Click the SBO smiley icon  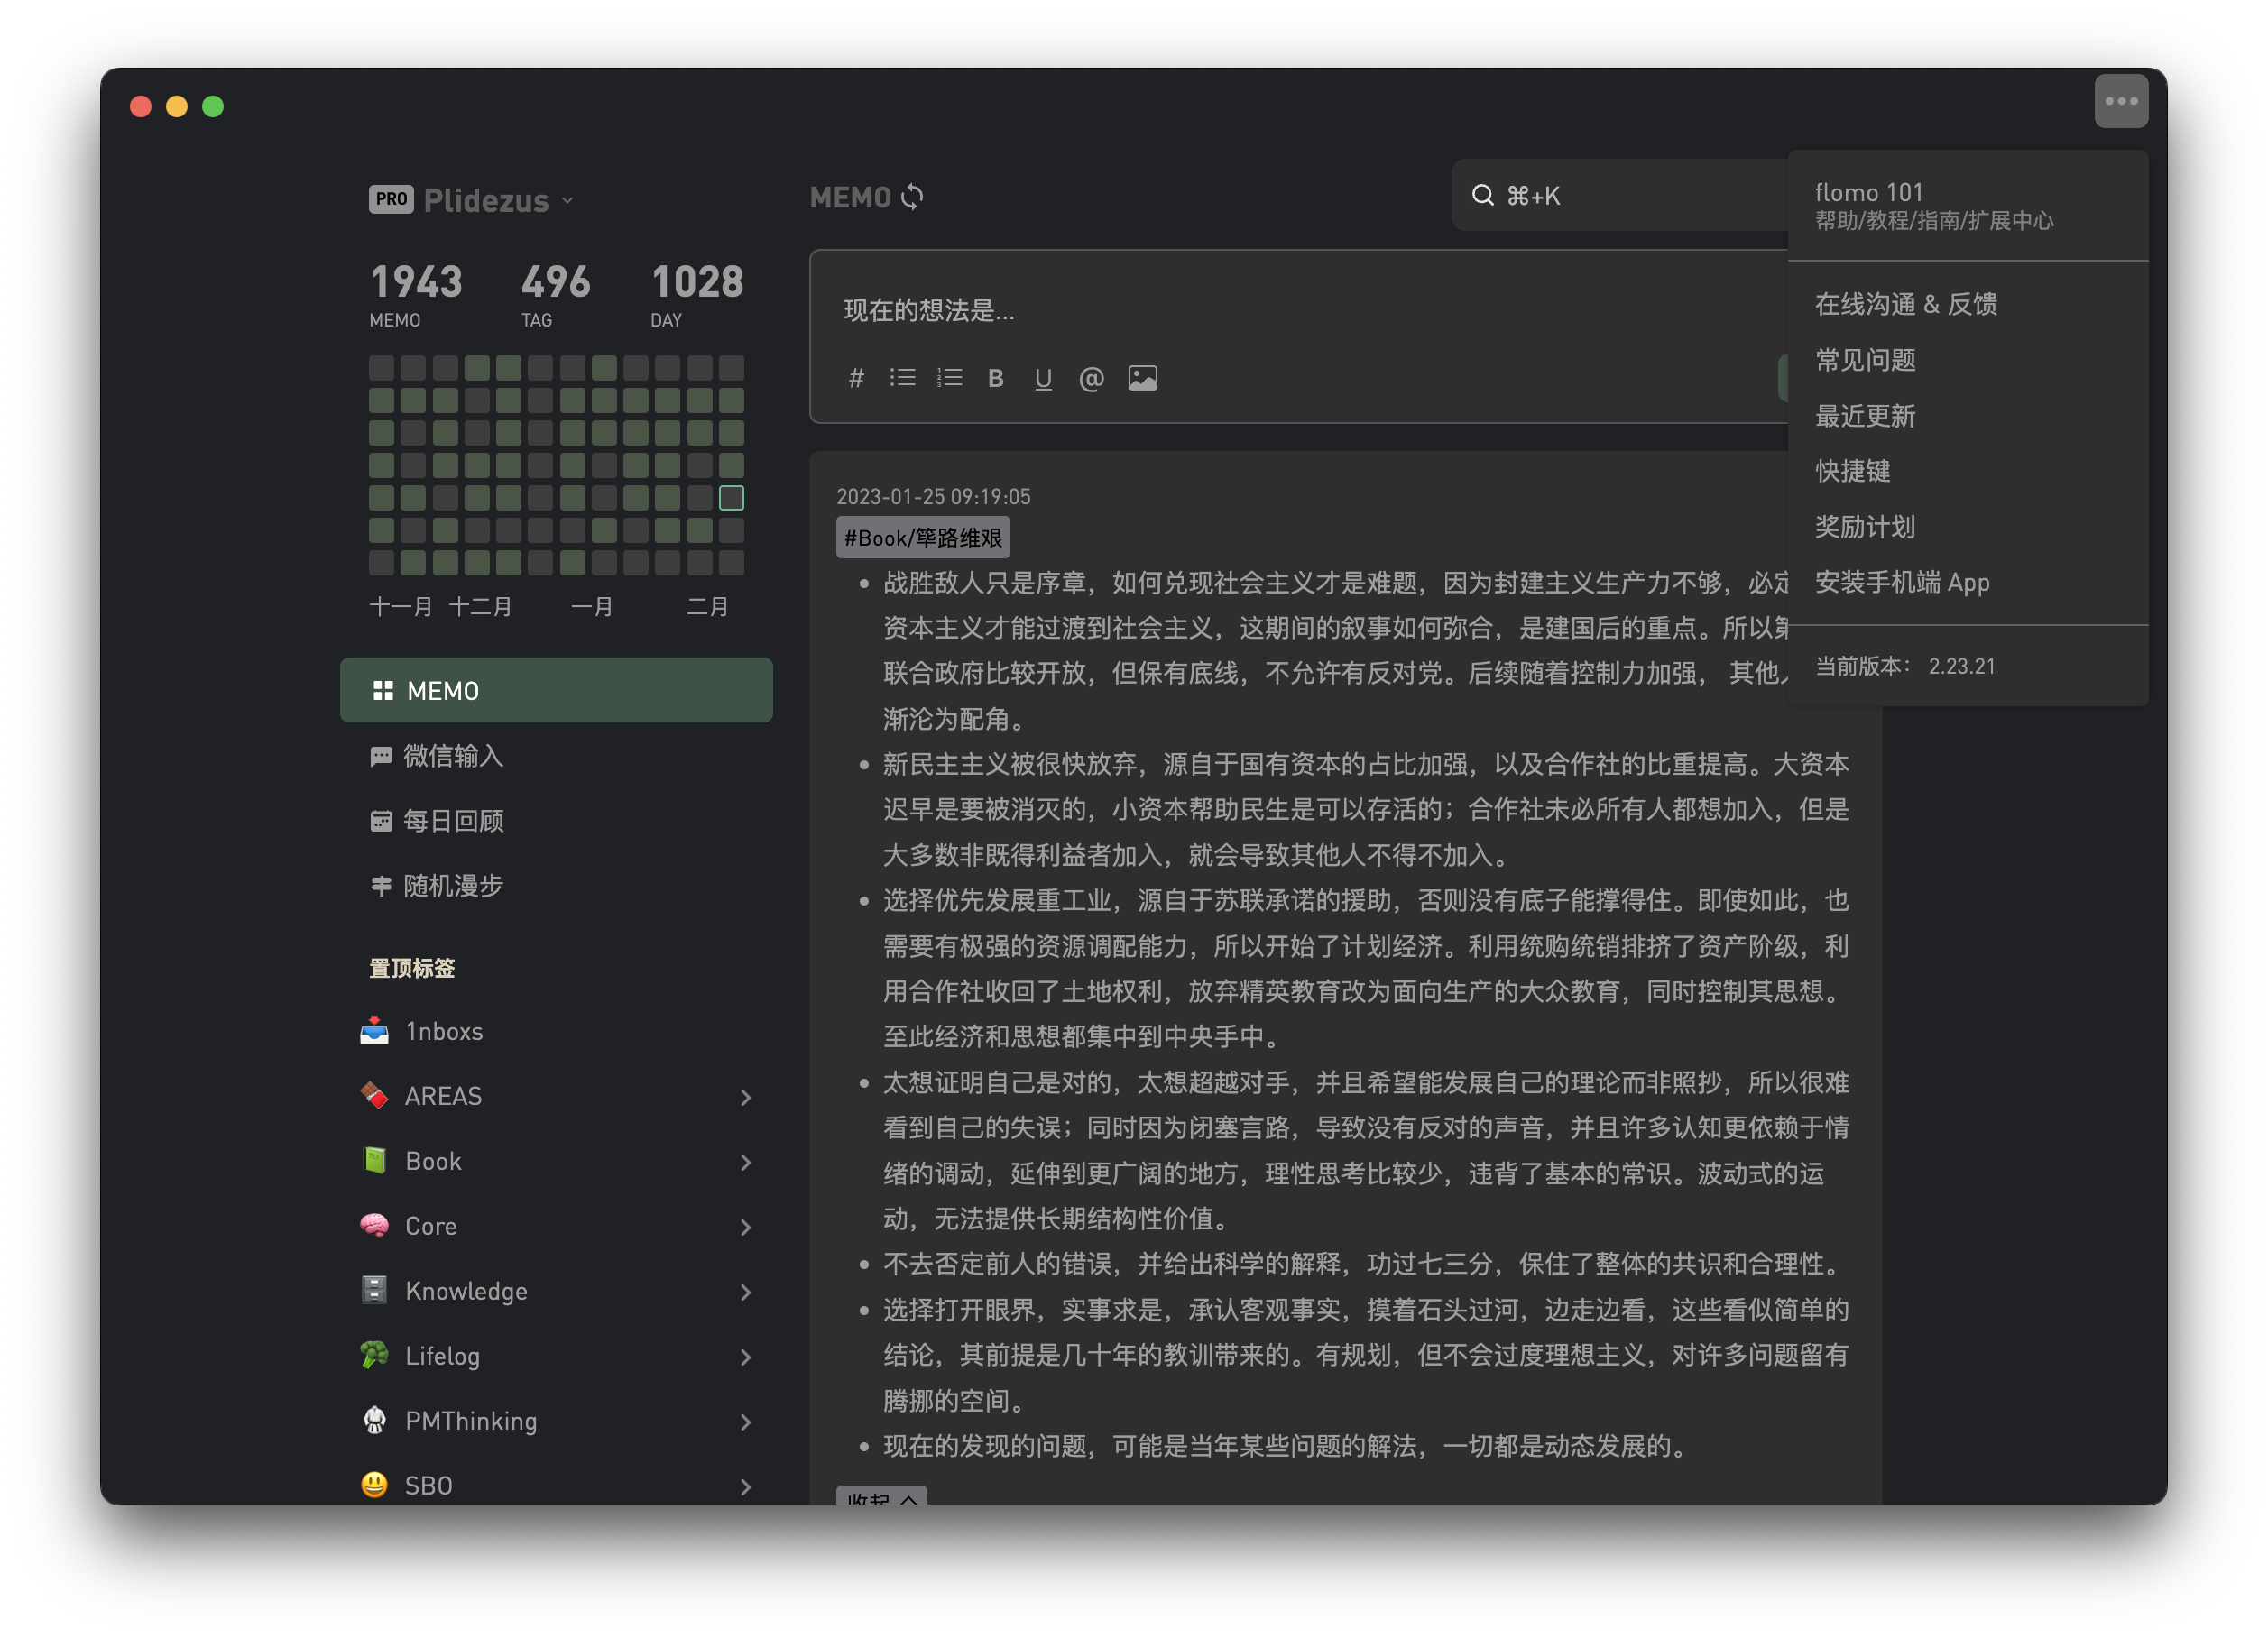pyautogui.click(x=374, y=1485)
